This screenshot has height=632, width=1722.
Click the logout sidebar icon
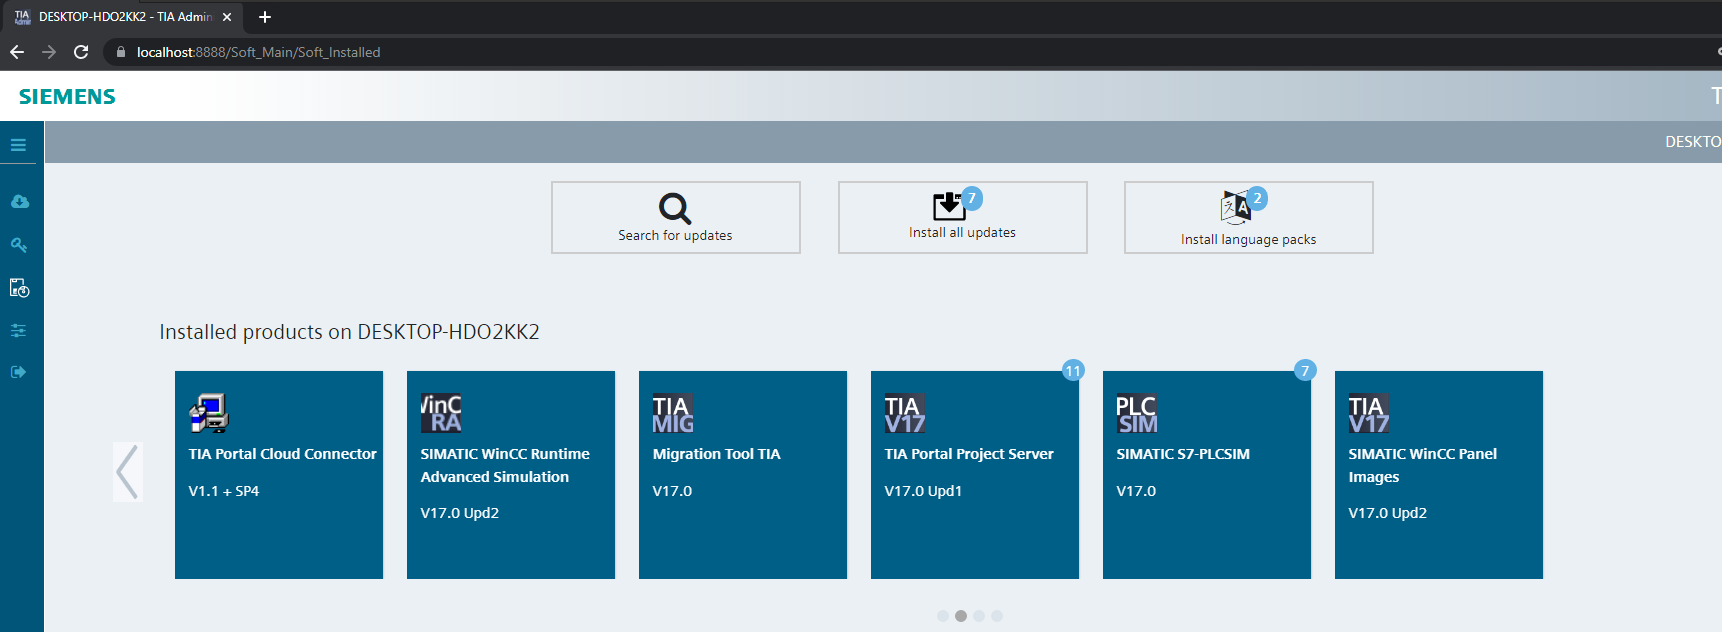coord(19,372)
